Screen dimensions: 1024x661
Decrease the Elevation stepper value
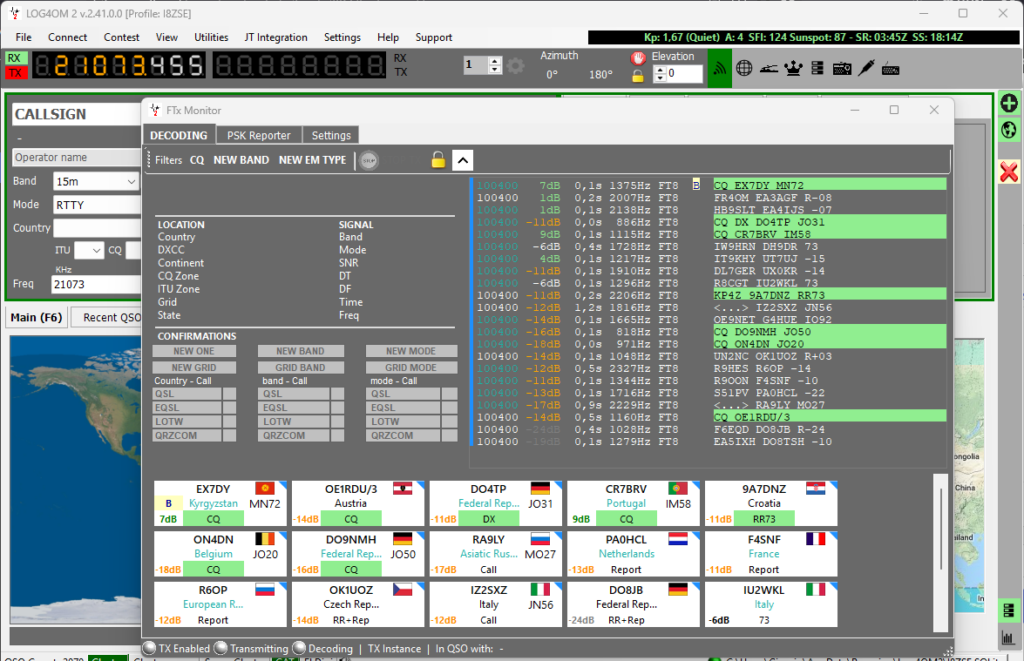[660, 78]
